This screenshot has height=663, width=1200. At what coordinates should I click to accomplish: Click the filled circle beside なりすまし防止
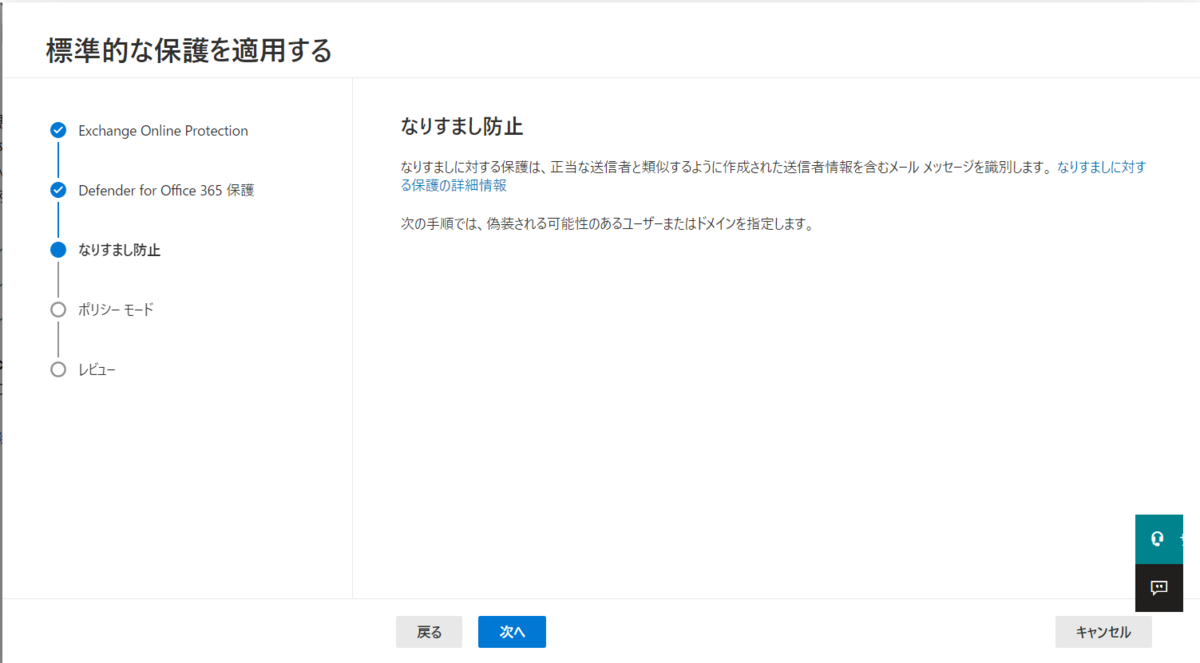point(58,250)
